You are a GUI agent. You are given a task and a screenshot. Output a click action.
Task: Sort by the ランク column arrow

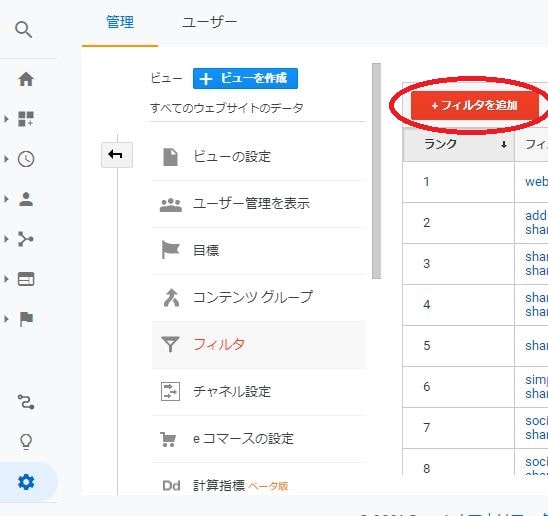pos(504,144)
